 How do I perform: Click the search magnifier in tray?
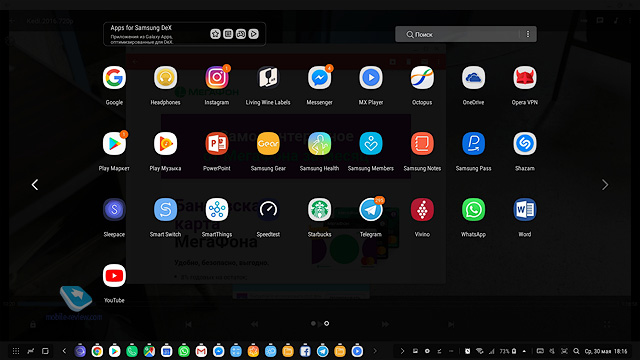click(x=576, y=351)
